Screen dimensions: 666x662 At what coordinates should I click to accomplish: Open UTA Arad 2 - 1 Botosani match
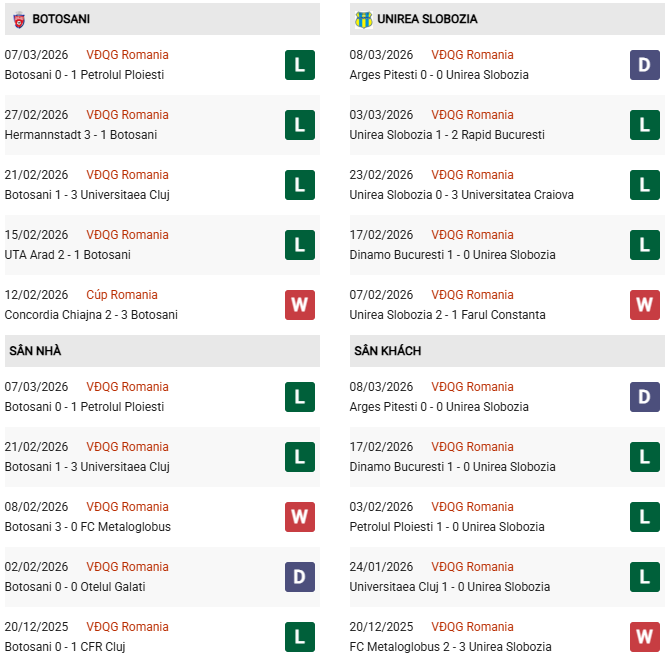[68, 255]
